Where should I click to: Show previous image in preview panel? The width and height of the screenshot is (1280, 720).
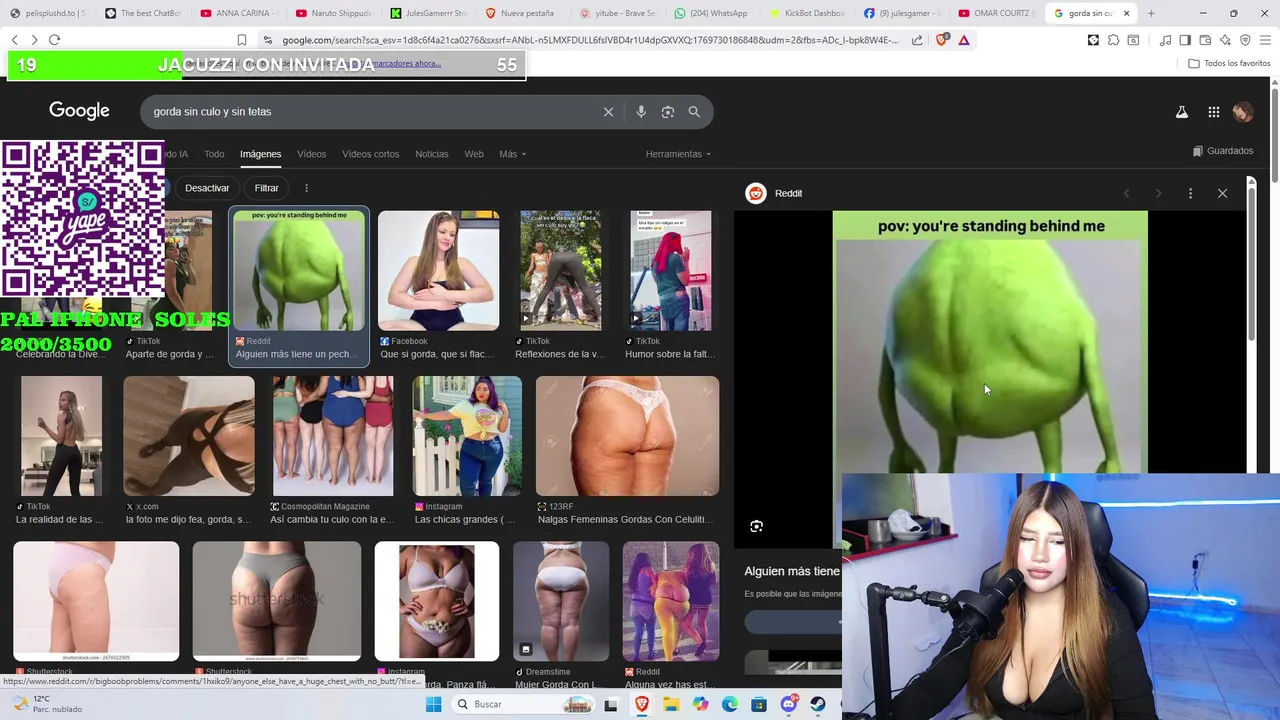(x=1127, y=193)
